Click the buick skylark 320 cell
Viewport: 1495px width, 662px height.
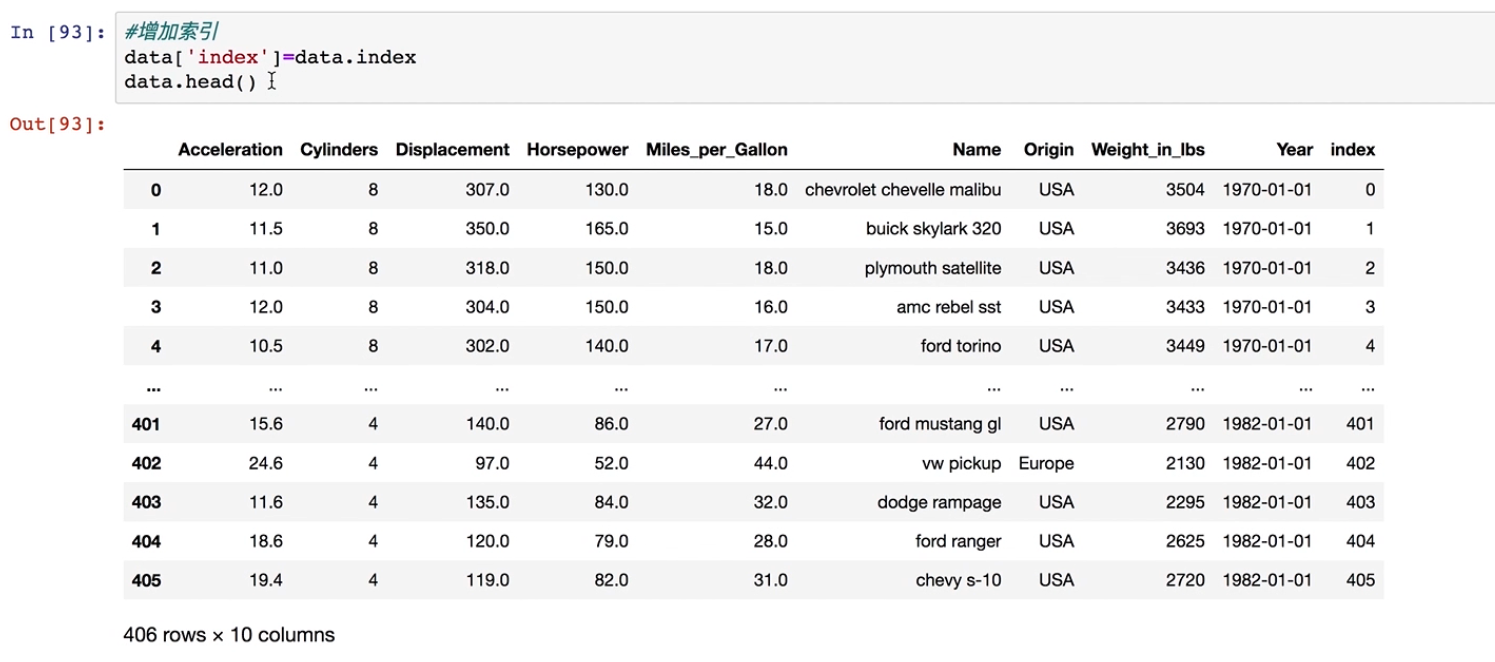click(x=933, y=229)
